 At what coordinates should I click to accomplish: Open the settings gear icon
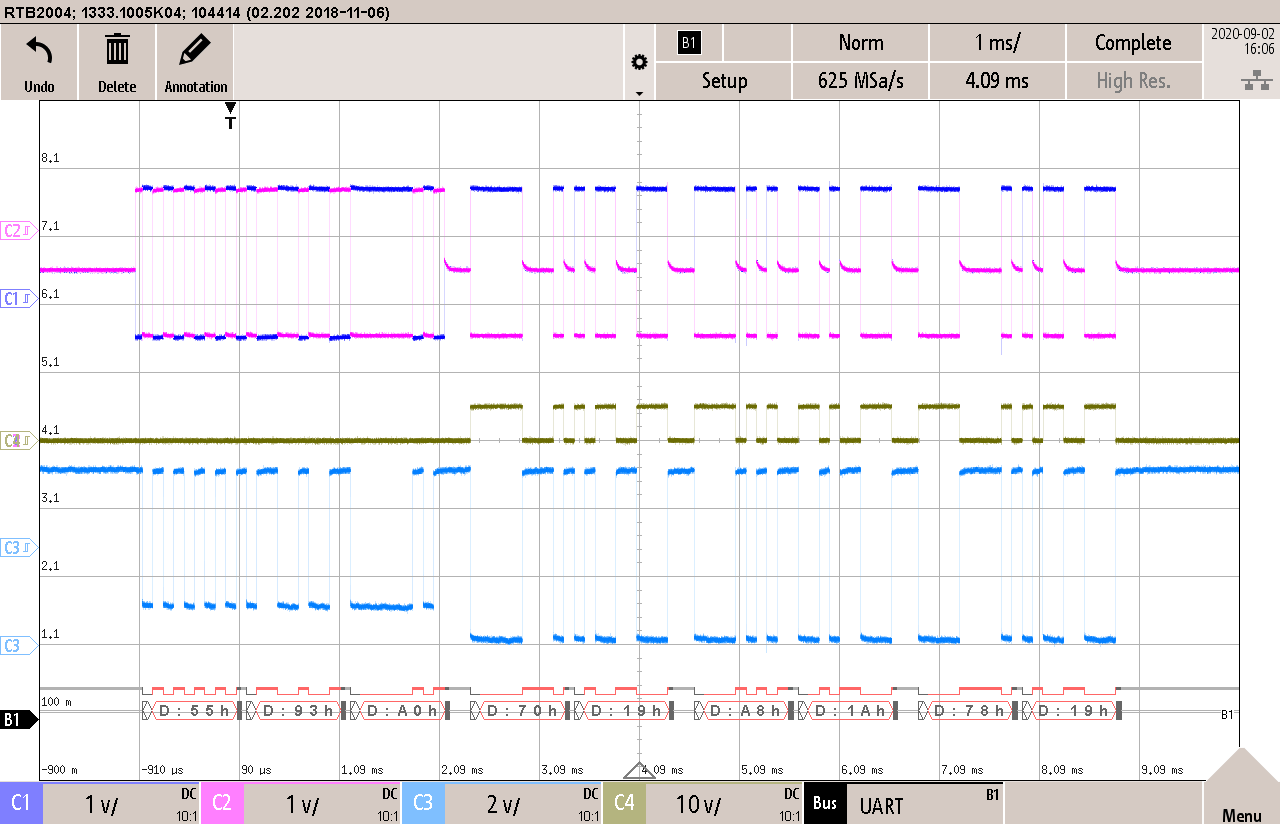tap(640, 60)
